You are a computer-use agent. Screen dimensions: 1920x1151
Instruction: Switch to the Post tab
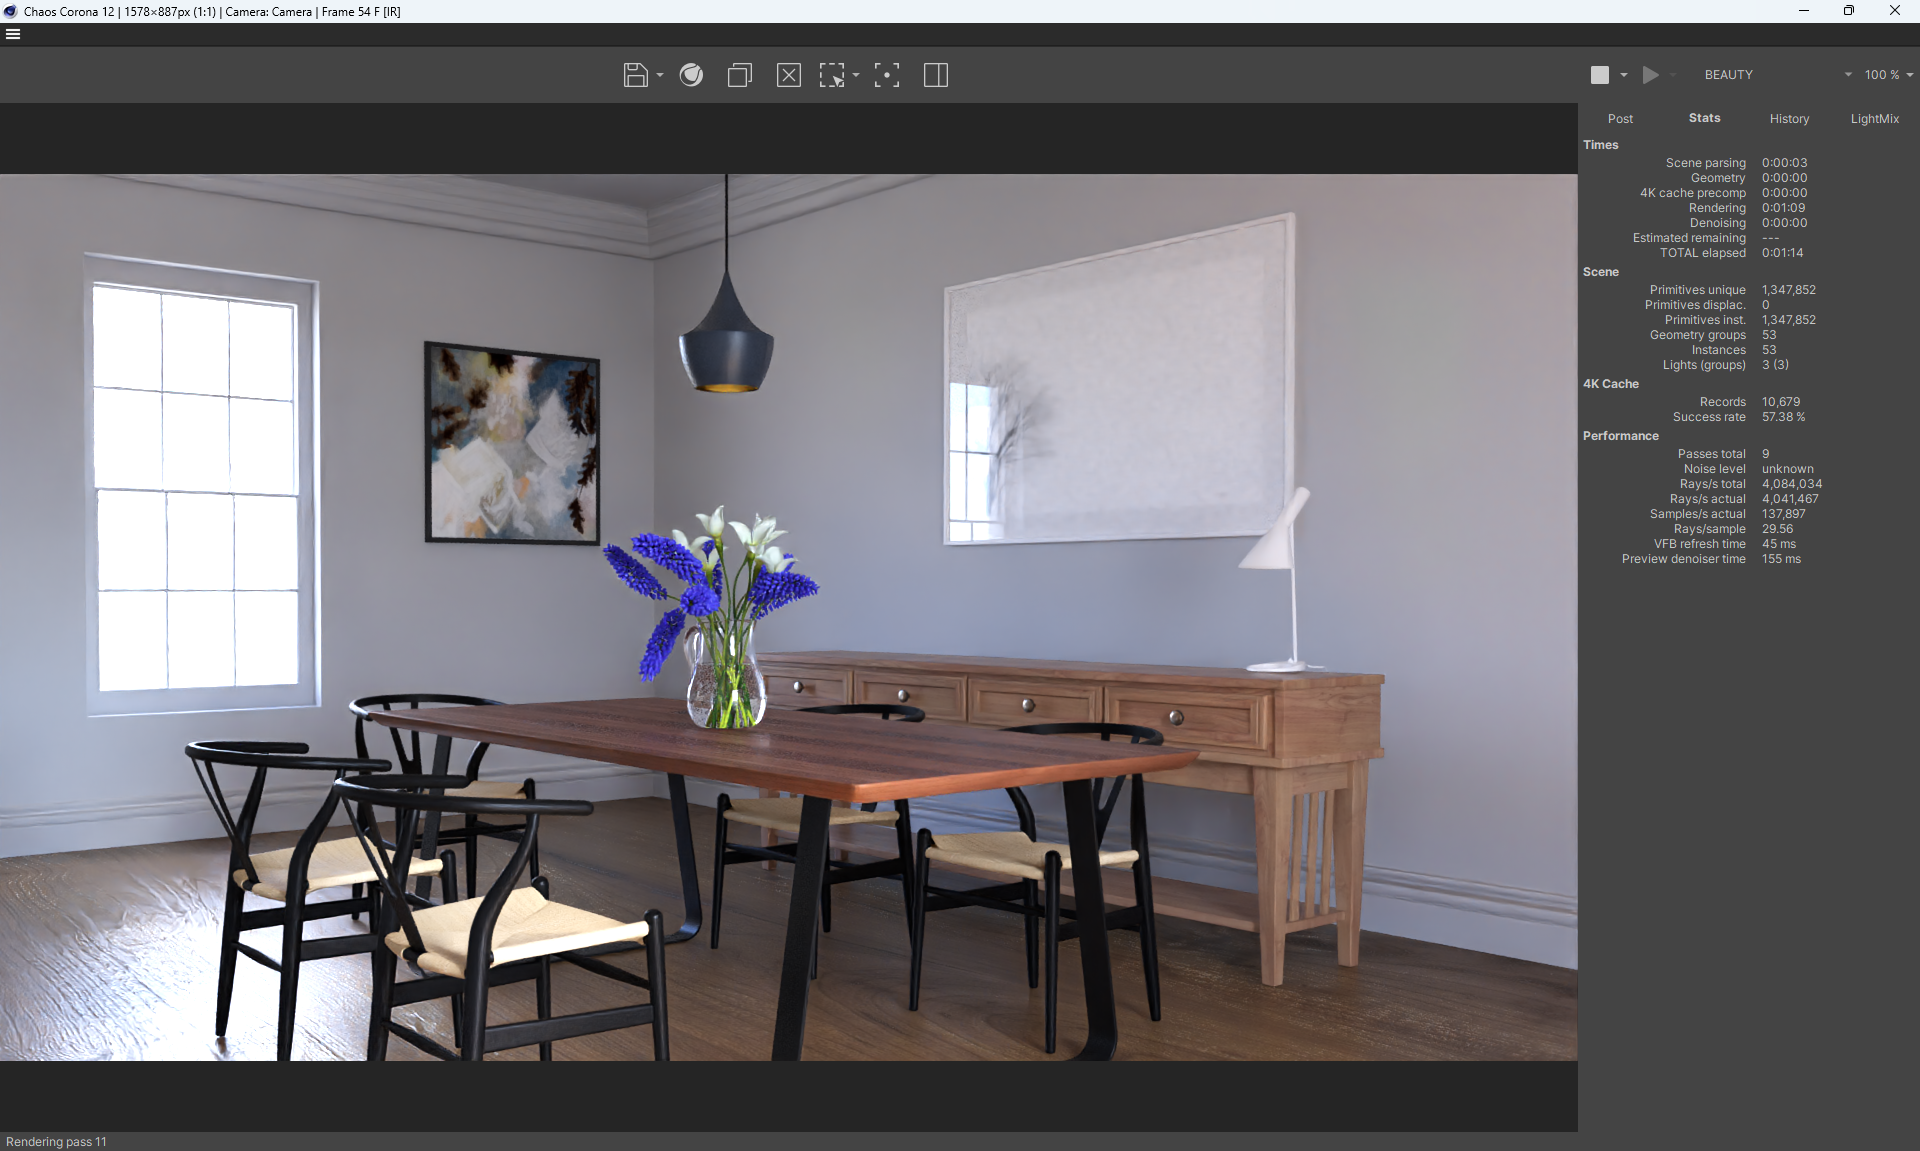[1620, 118]
